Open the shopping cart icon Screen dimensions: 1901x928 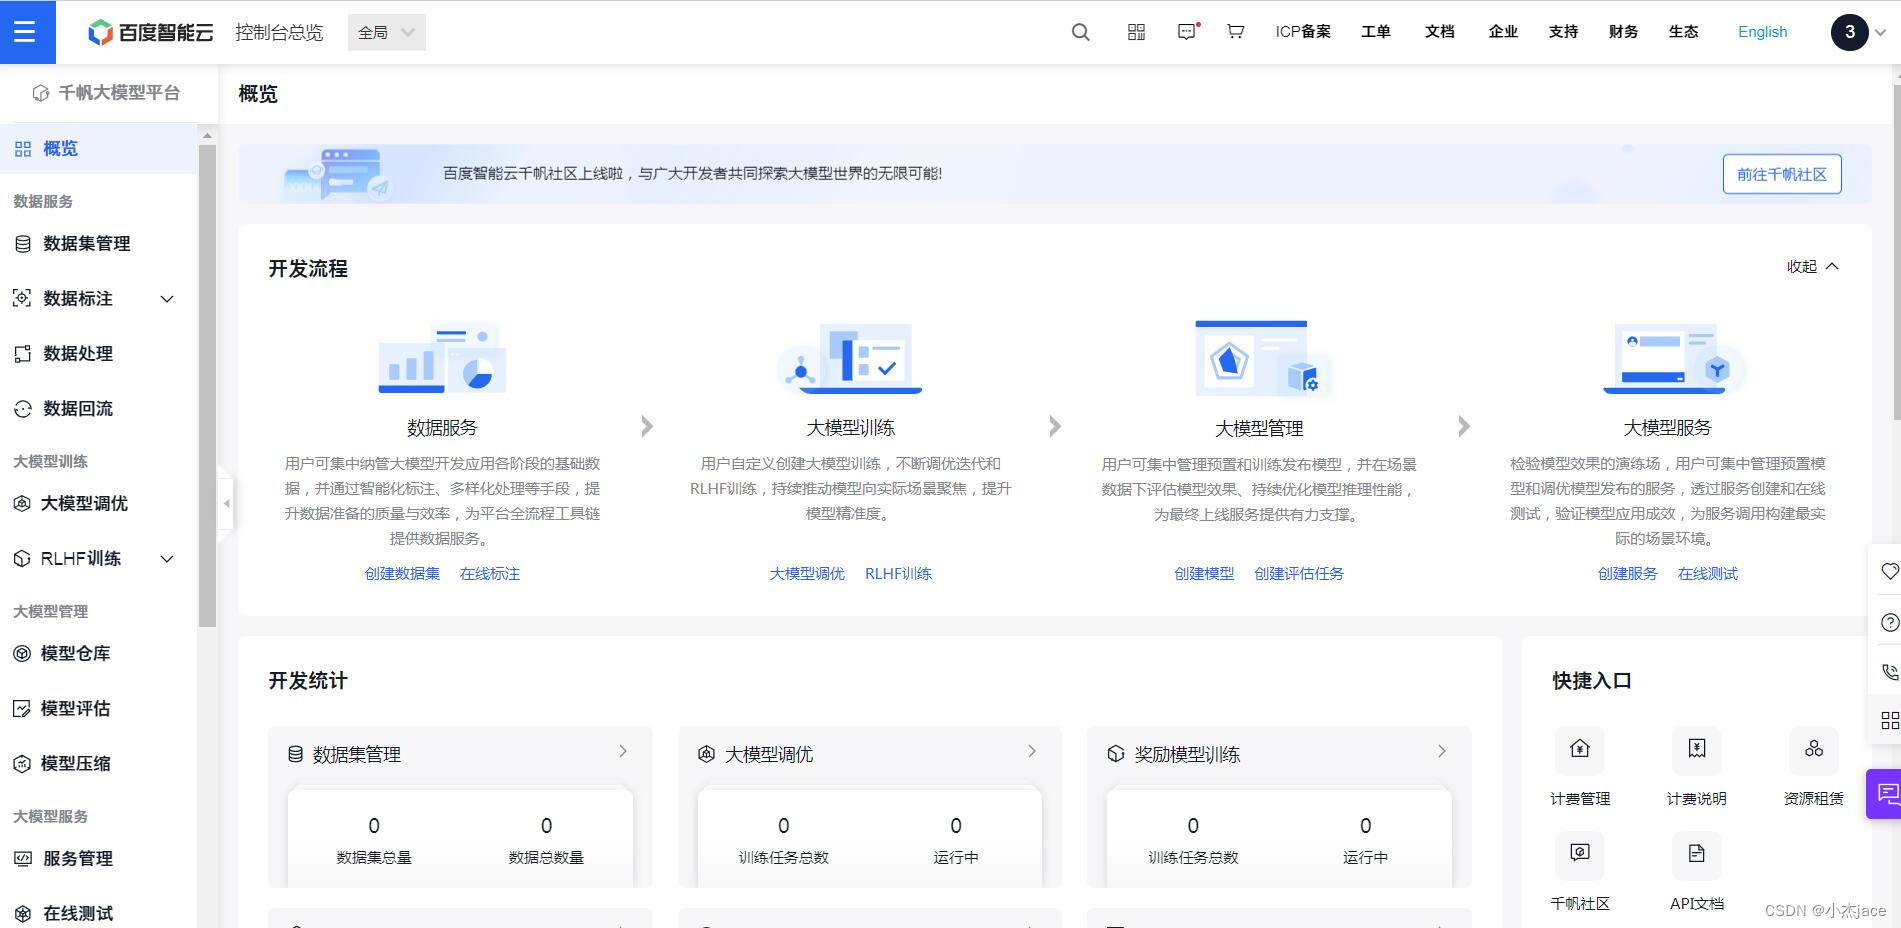(1236, 32)
